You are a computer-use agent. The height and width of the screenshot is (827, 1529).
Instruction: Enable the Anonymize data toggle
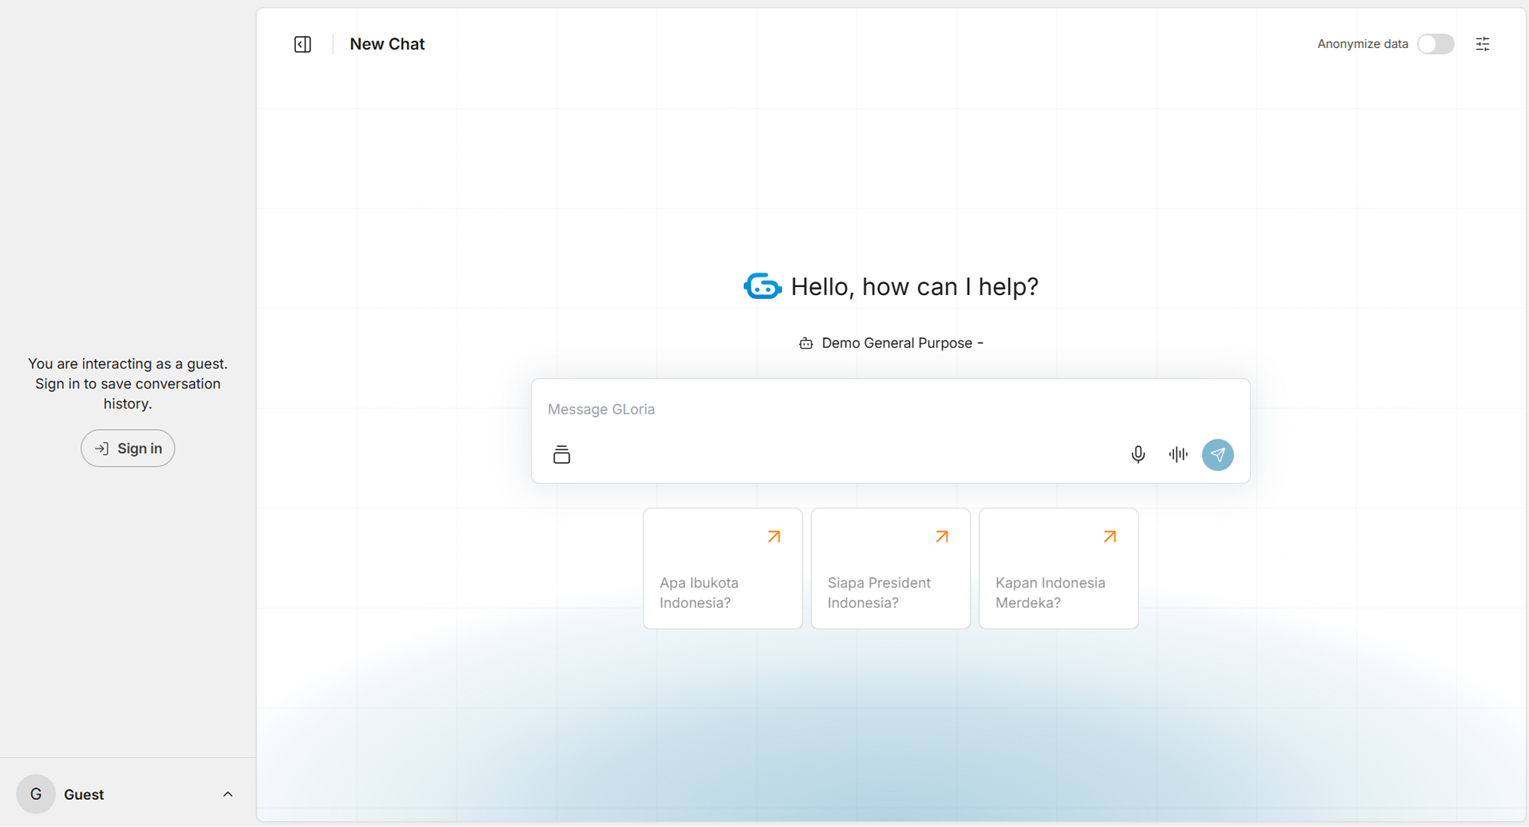(1435, 44)
